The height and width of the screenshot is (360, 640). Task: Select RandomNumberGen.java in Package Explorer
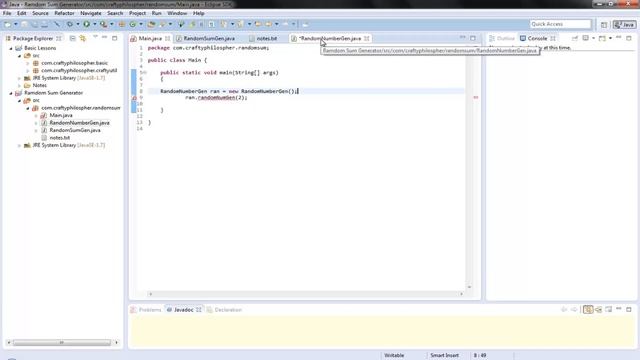coord(80,123)
